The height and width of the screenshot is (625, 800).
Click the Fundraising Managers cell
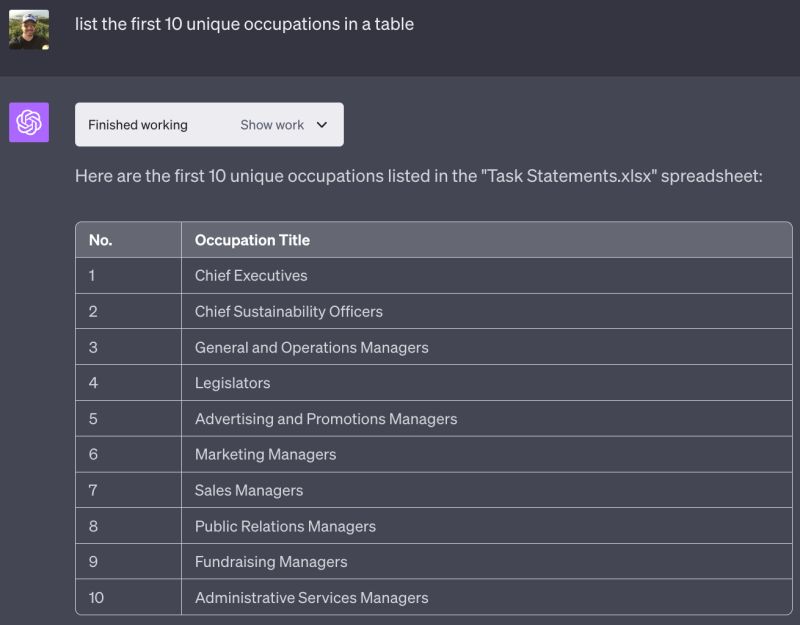click(x=271, y=562)
